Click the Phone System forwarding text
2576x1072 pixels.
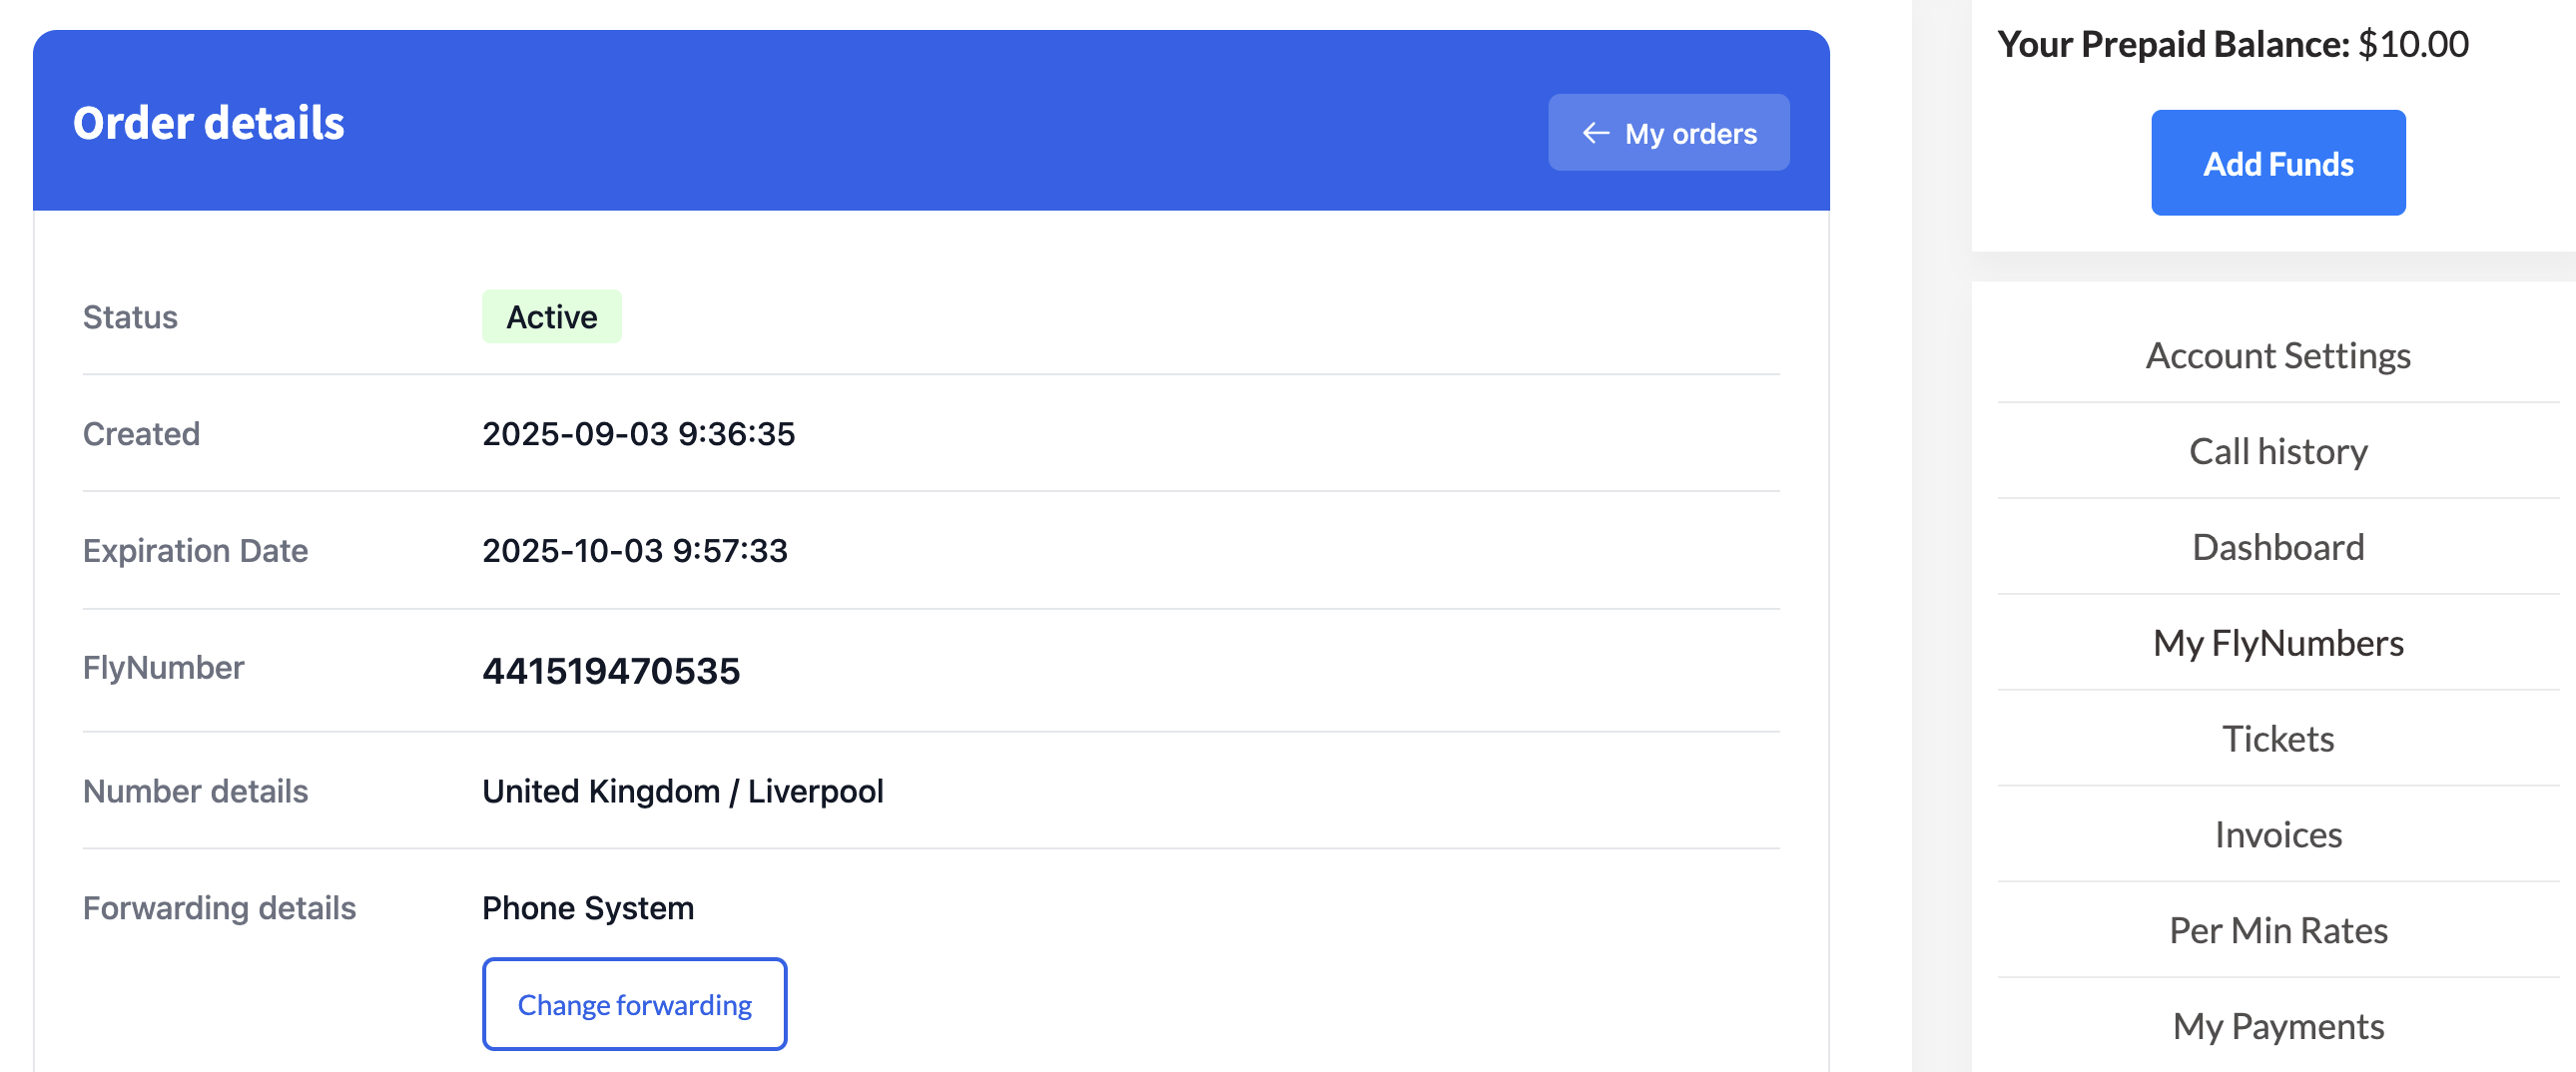[587, 908]
